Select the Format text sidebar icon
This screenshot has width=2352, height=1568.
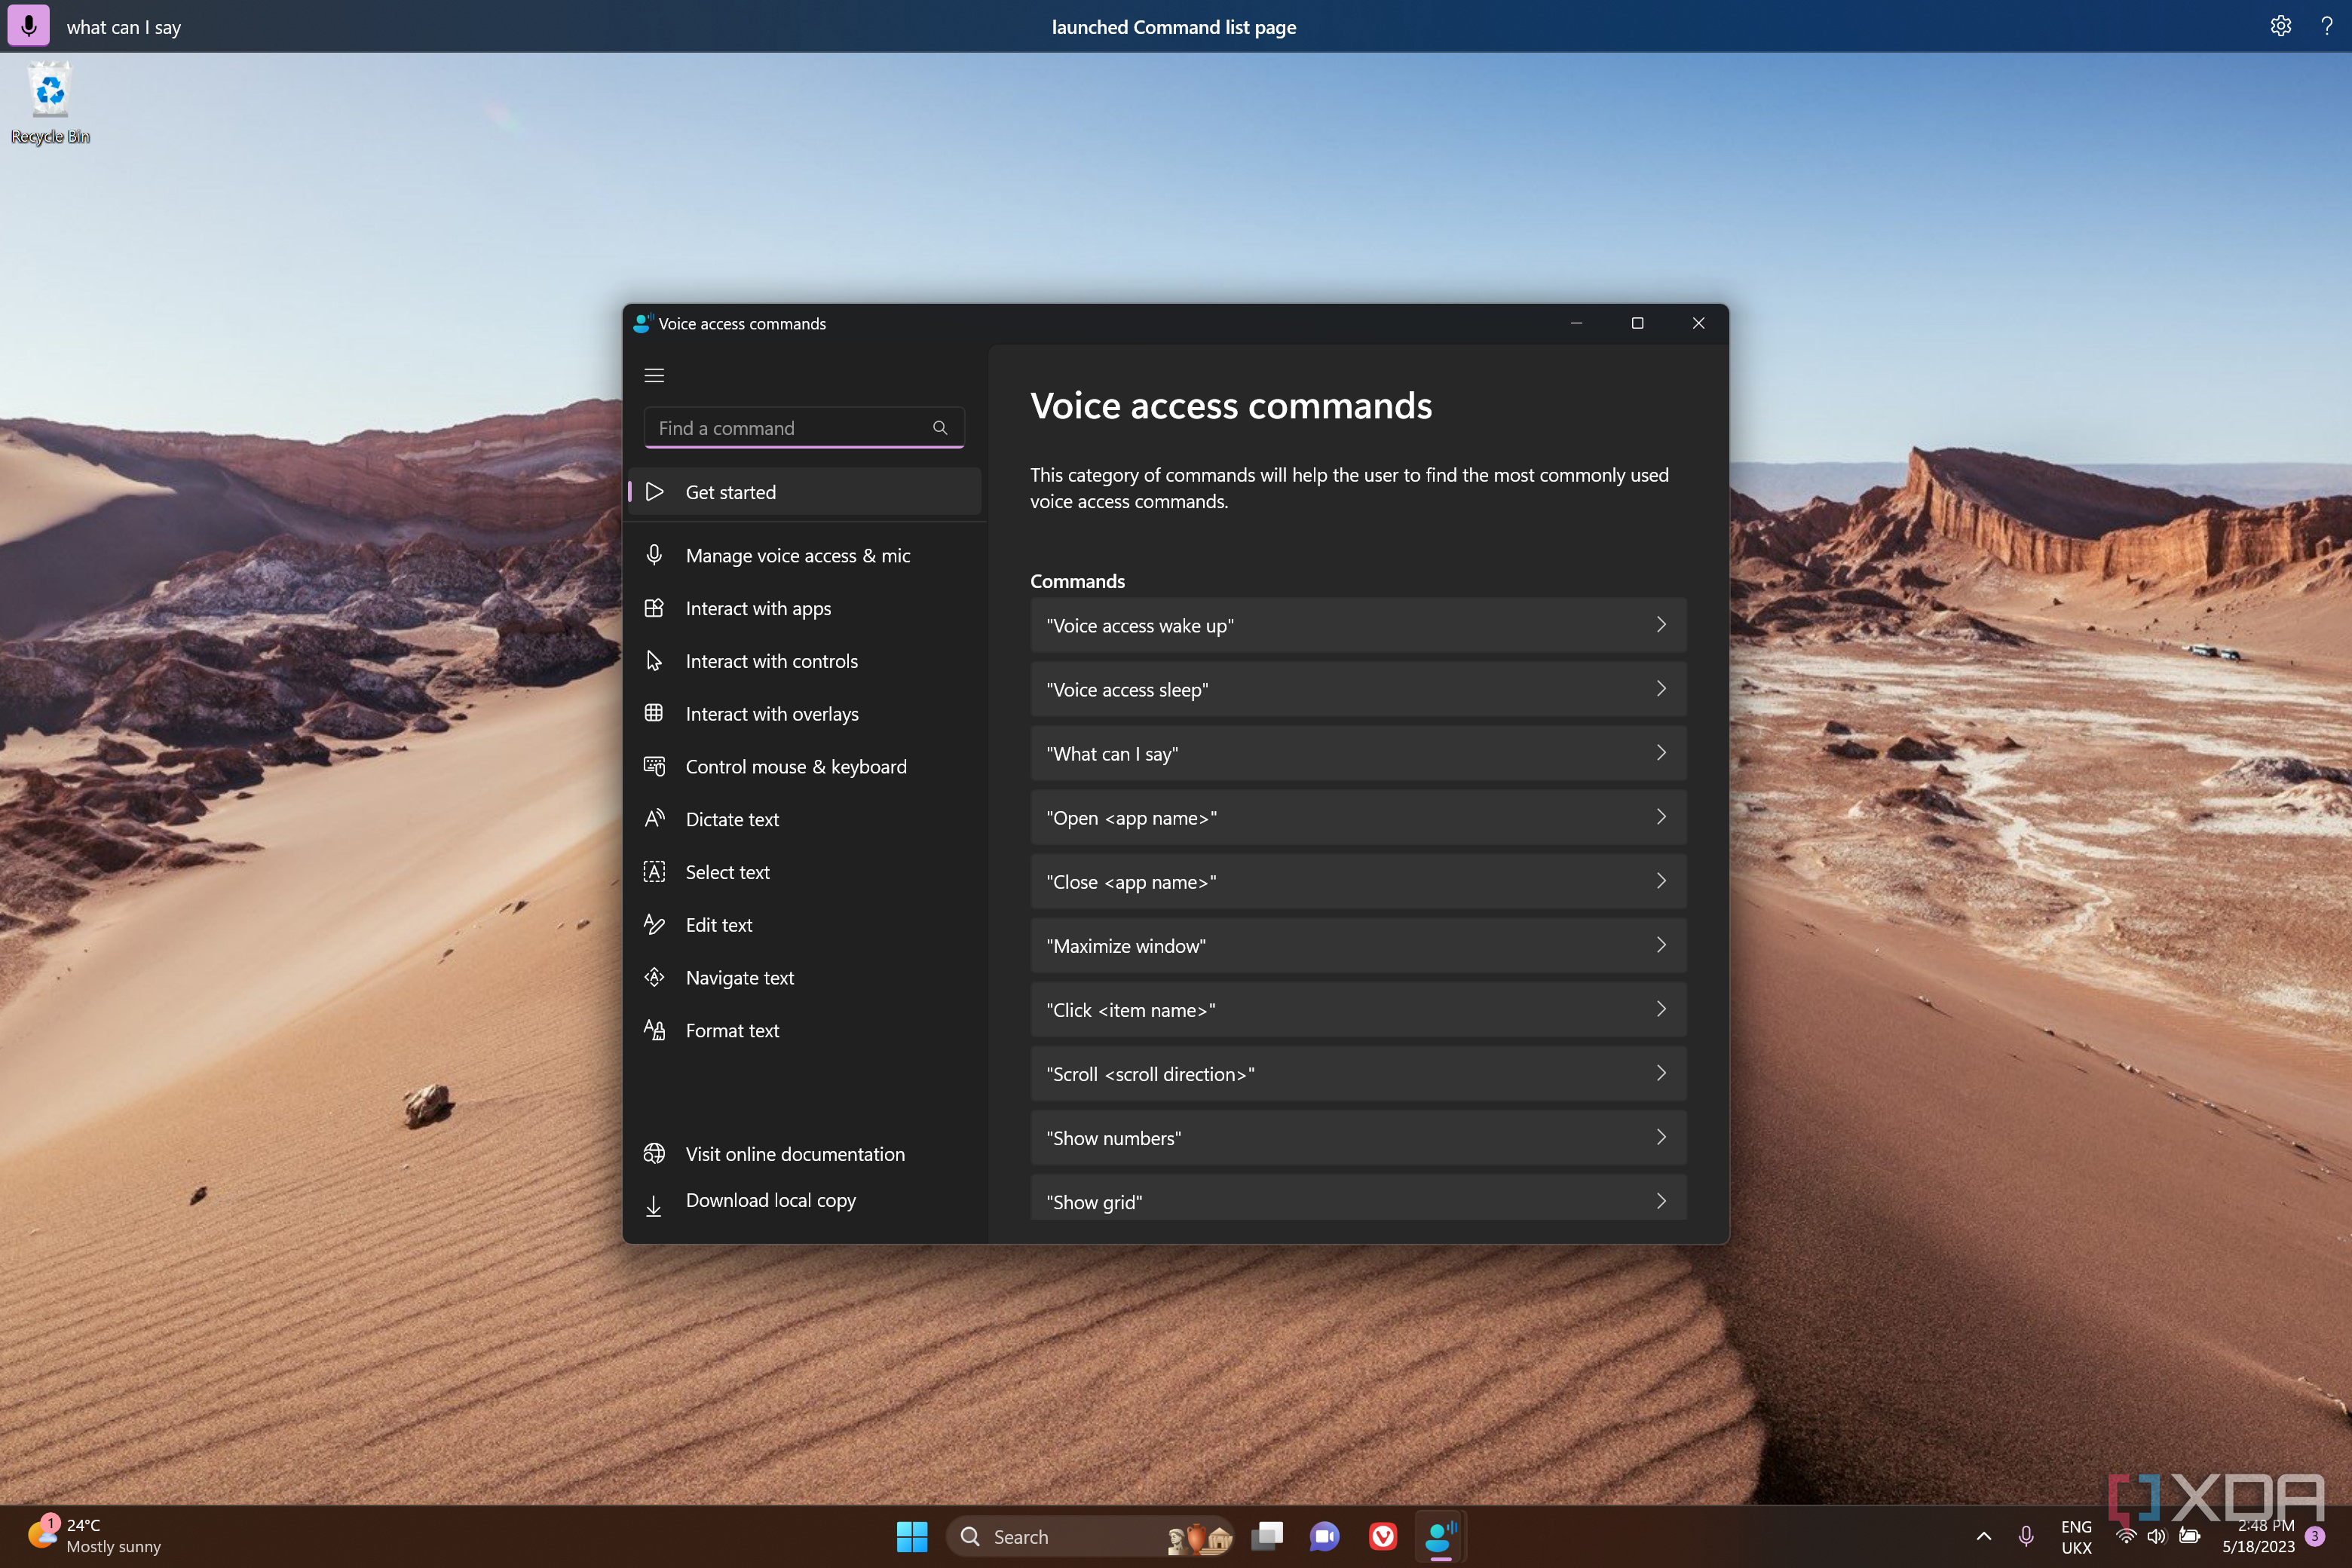point(654,1030)
